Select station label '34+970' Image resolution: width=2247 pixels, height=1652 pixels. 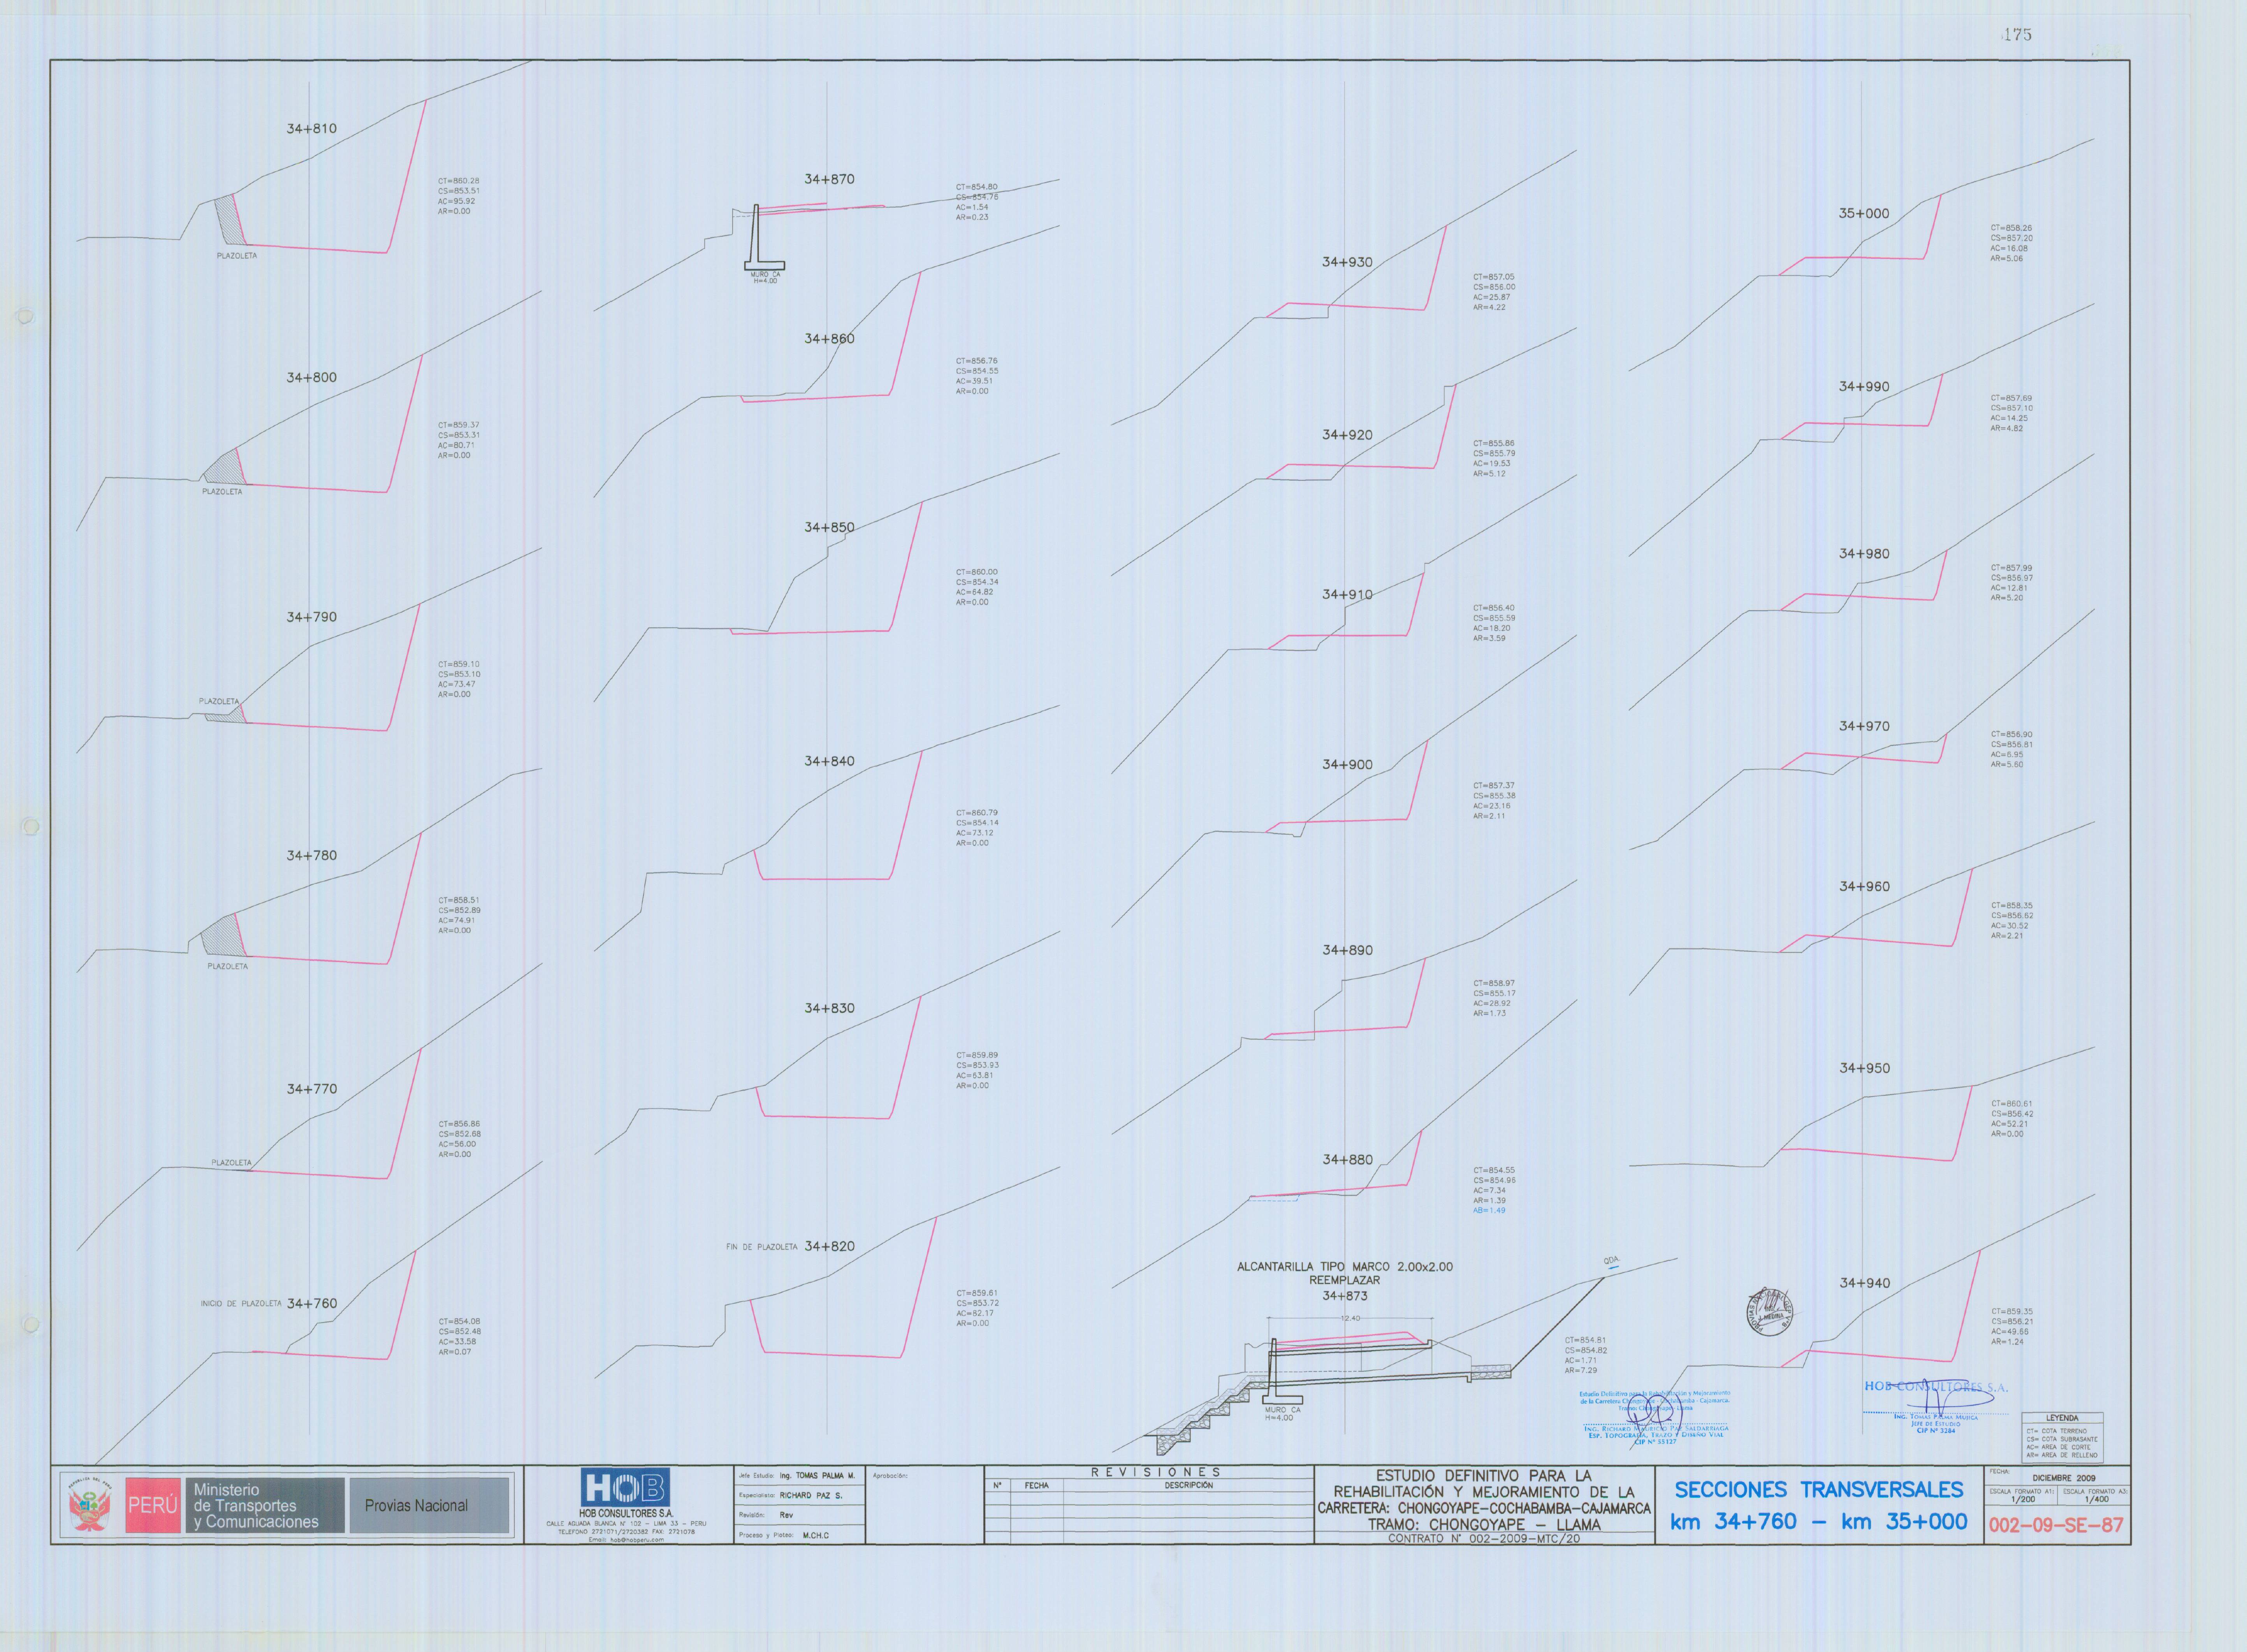pos(1864,727)
